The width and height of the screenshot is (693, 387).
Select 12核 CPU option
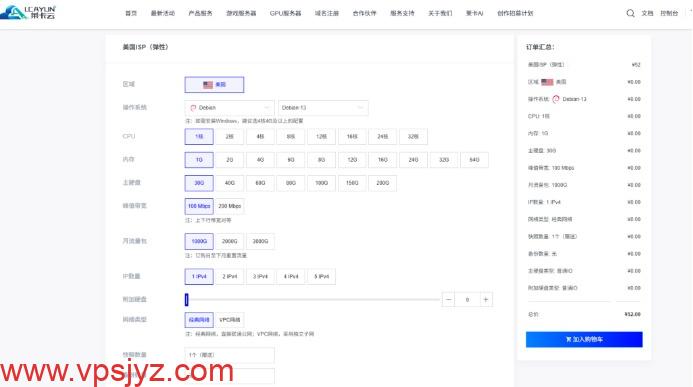click(321, 137)
